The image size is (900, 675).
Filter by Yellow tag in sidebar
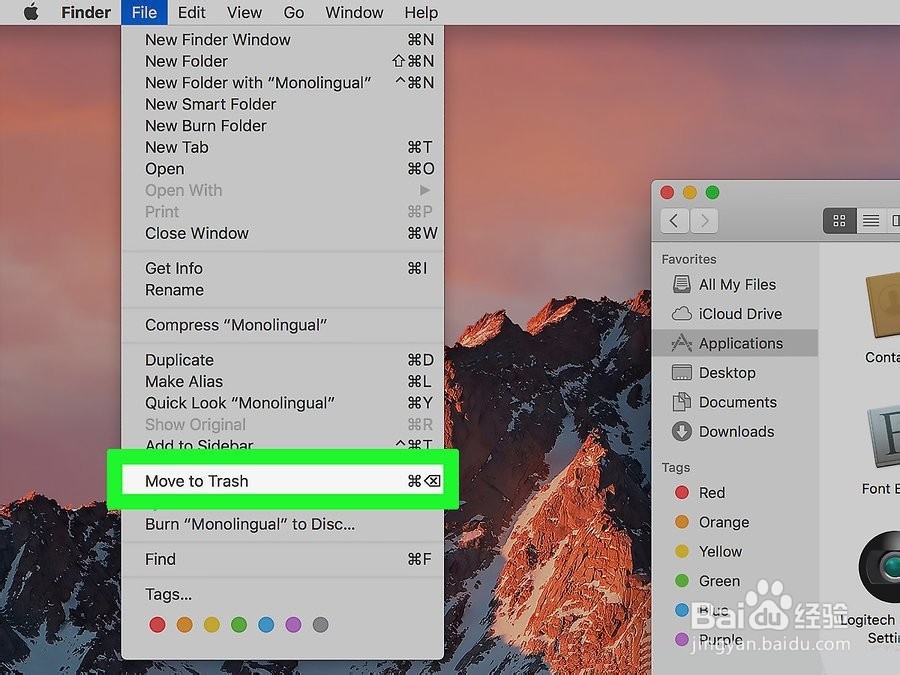tap(735, 552)
